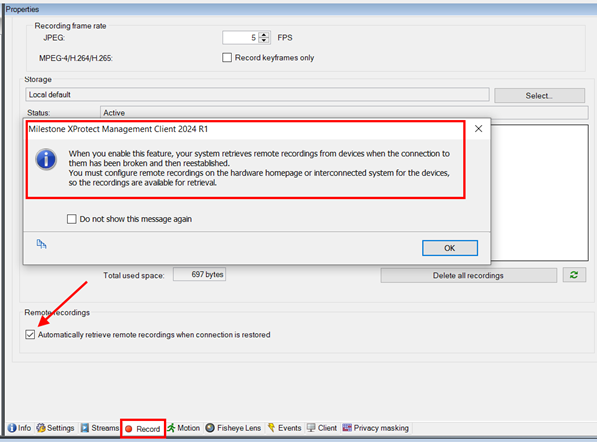Click OK in the message dialog
This screenshot has height=442, width=597.
[x=450, y=248]
